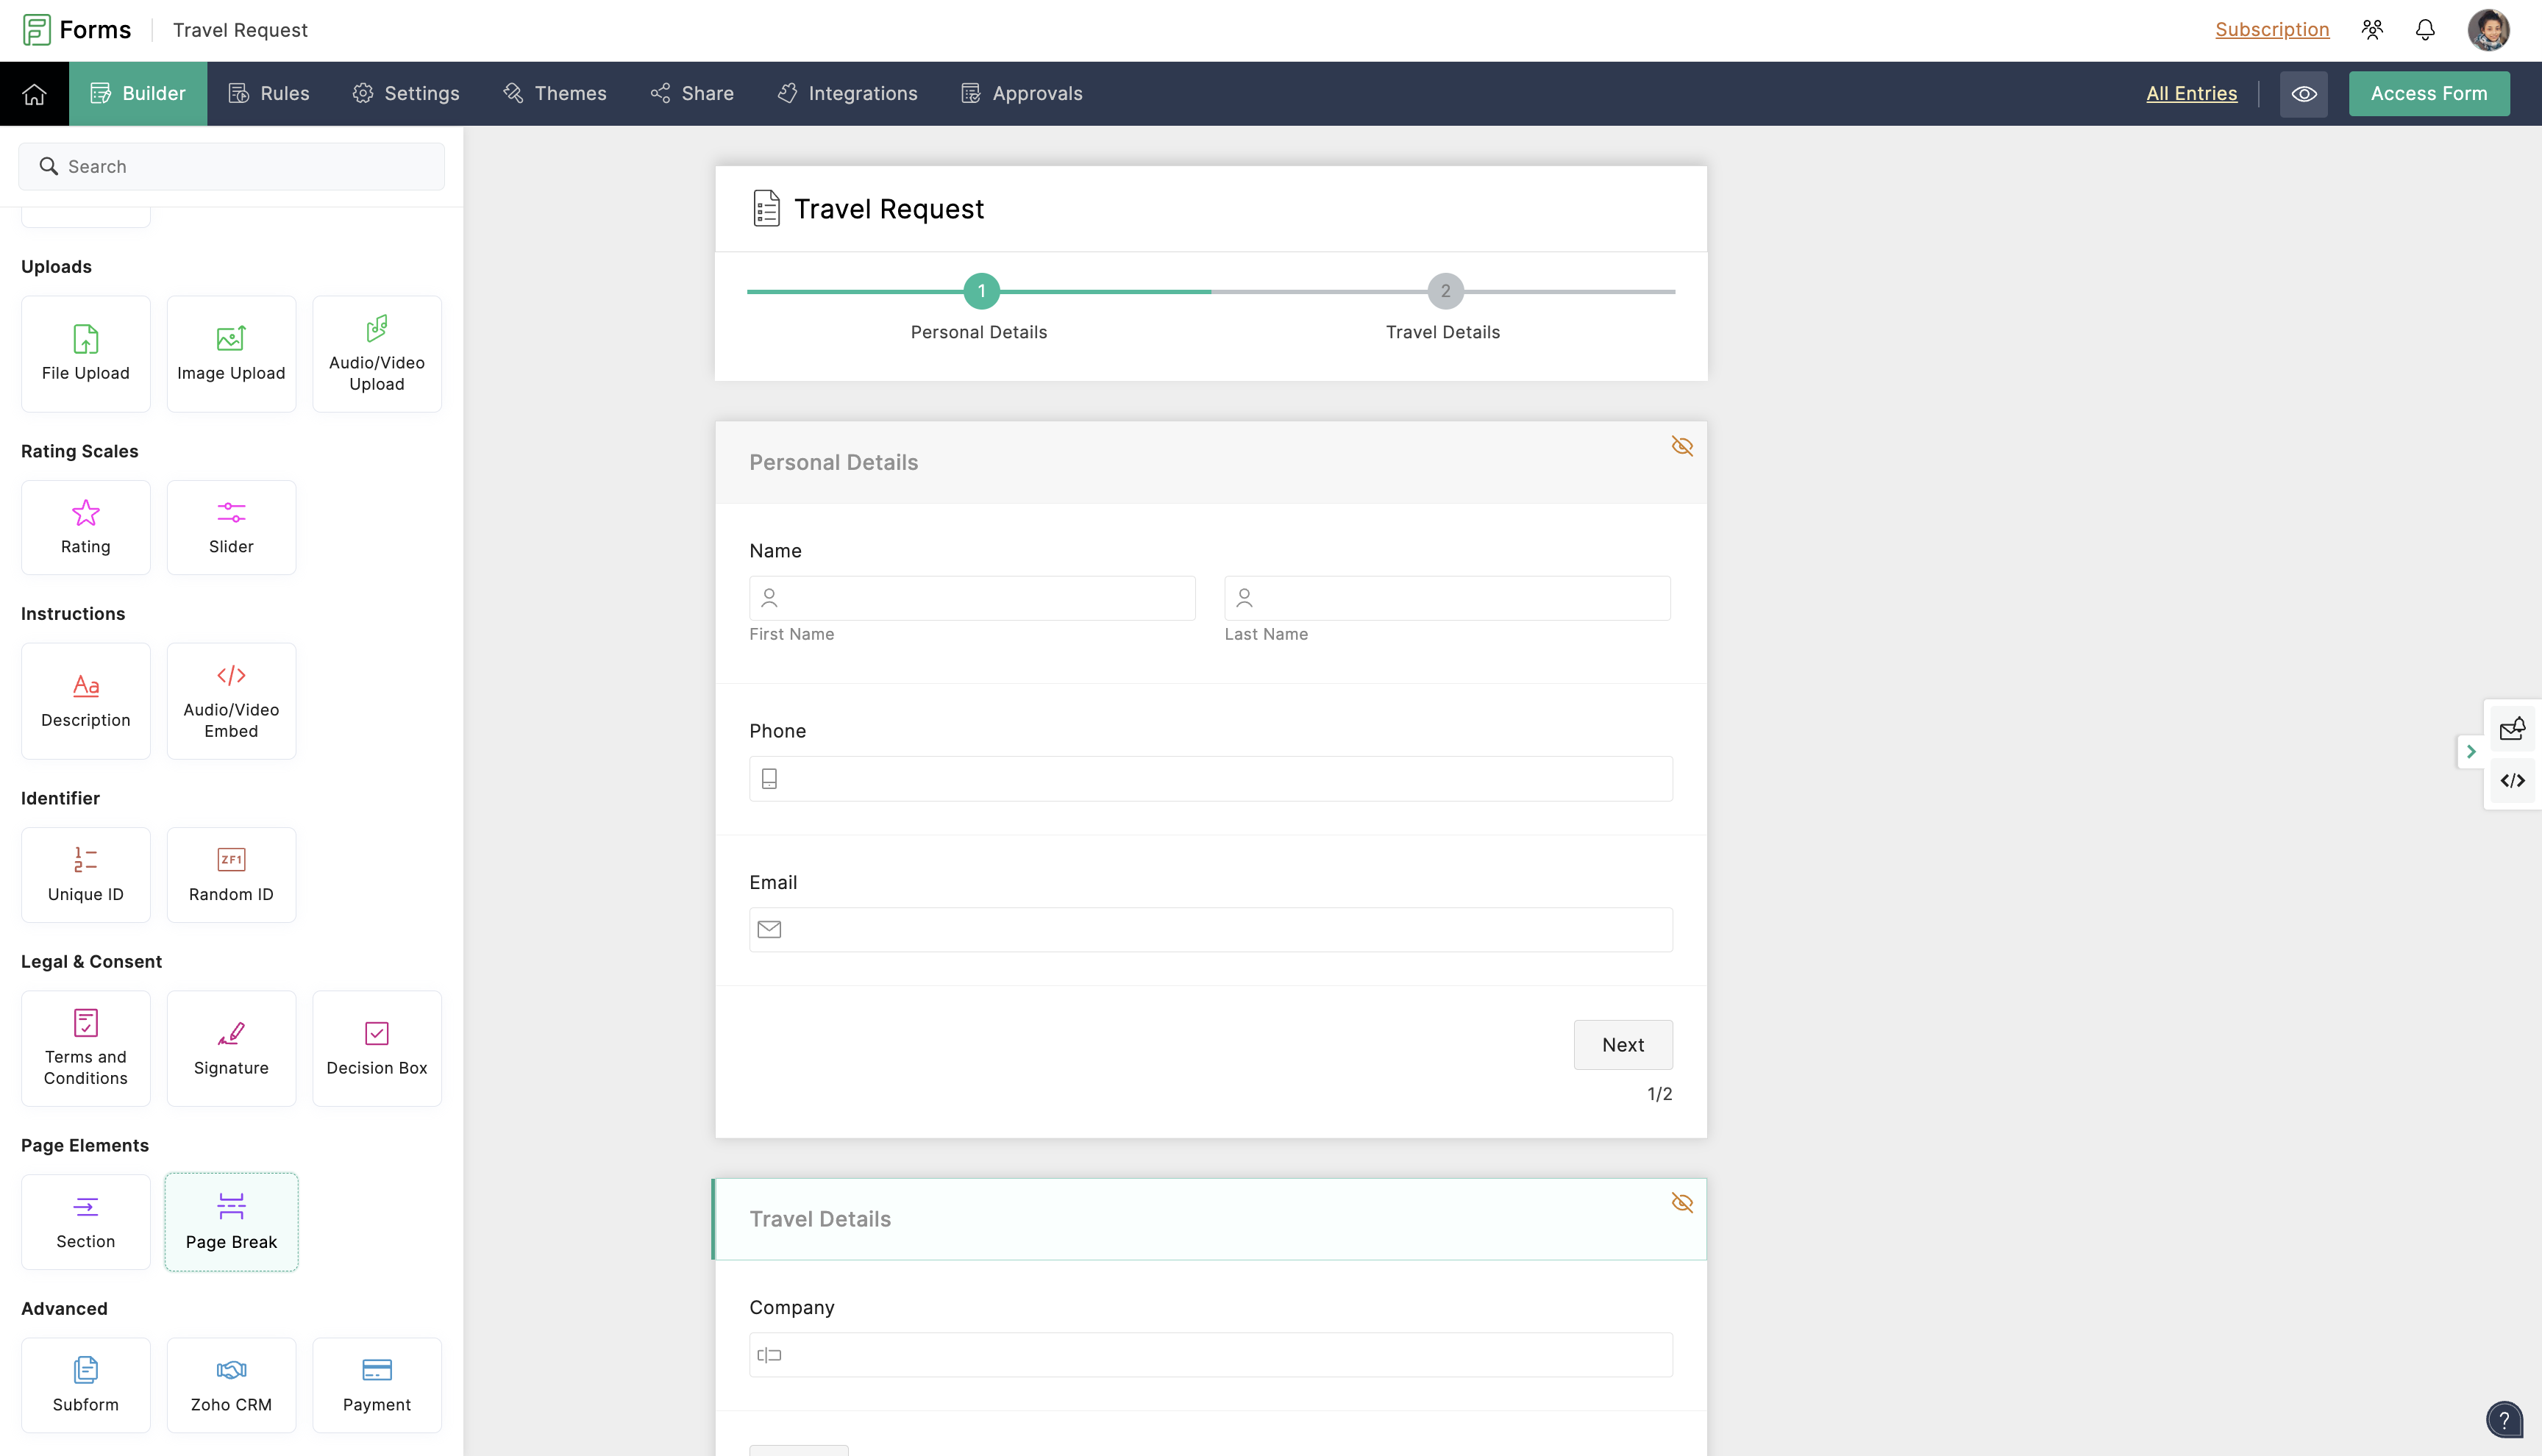Go to Home via the house icon
The image size is (2542, 1456).
[x=34, y=93]
